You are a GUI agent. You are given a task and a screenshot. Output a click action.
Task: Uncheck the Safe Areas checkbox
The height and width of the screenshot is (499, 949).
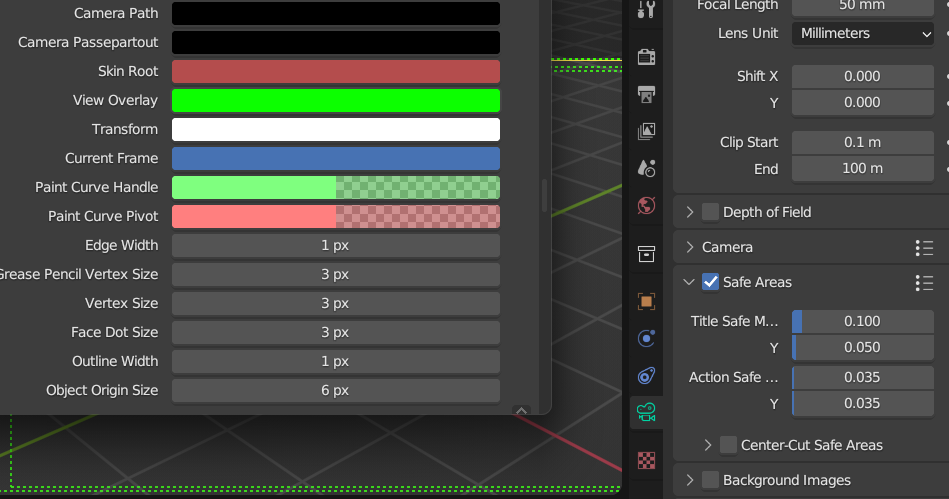pos(711,282)
